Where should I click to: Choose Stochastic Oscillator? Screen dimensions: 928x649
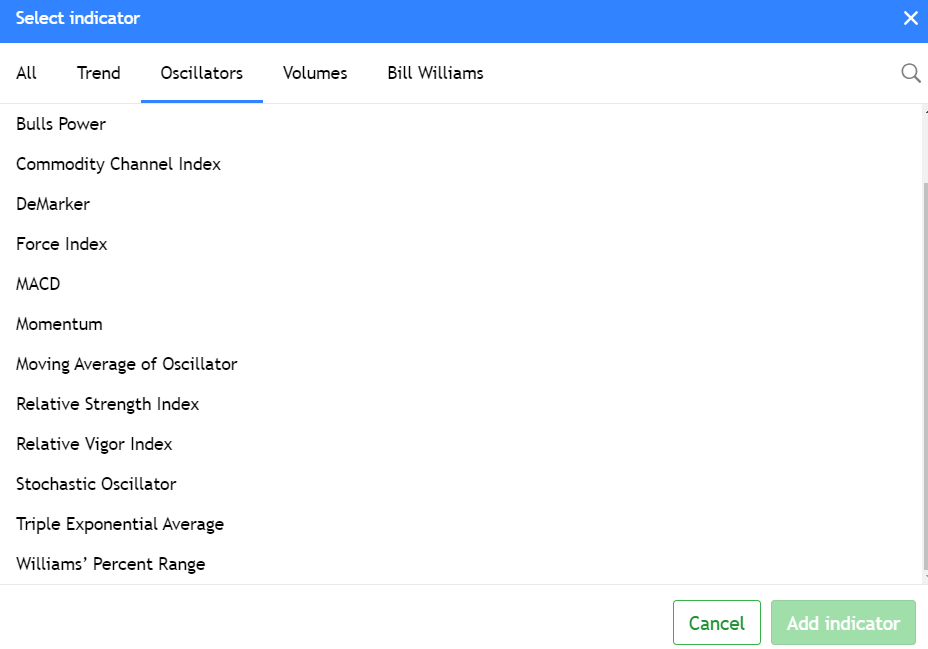coord(96,484)
